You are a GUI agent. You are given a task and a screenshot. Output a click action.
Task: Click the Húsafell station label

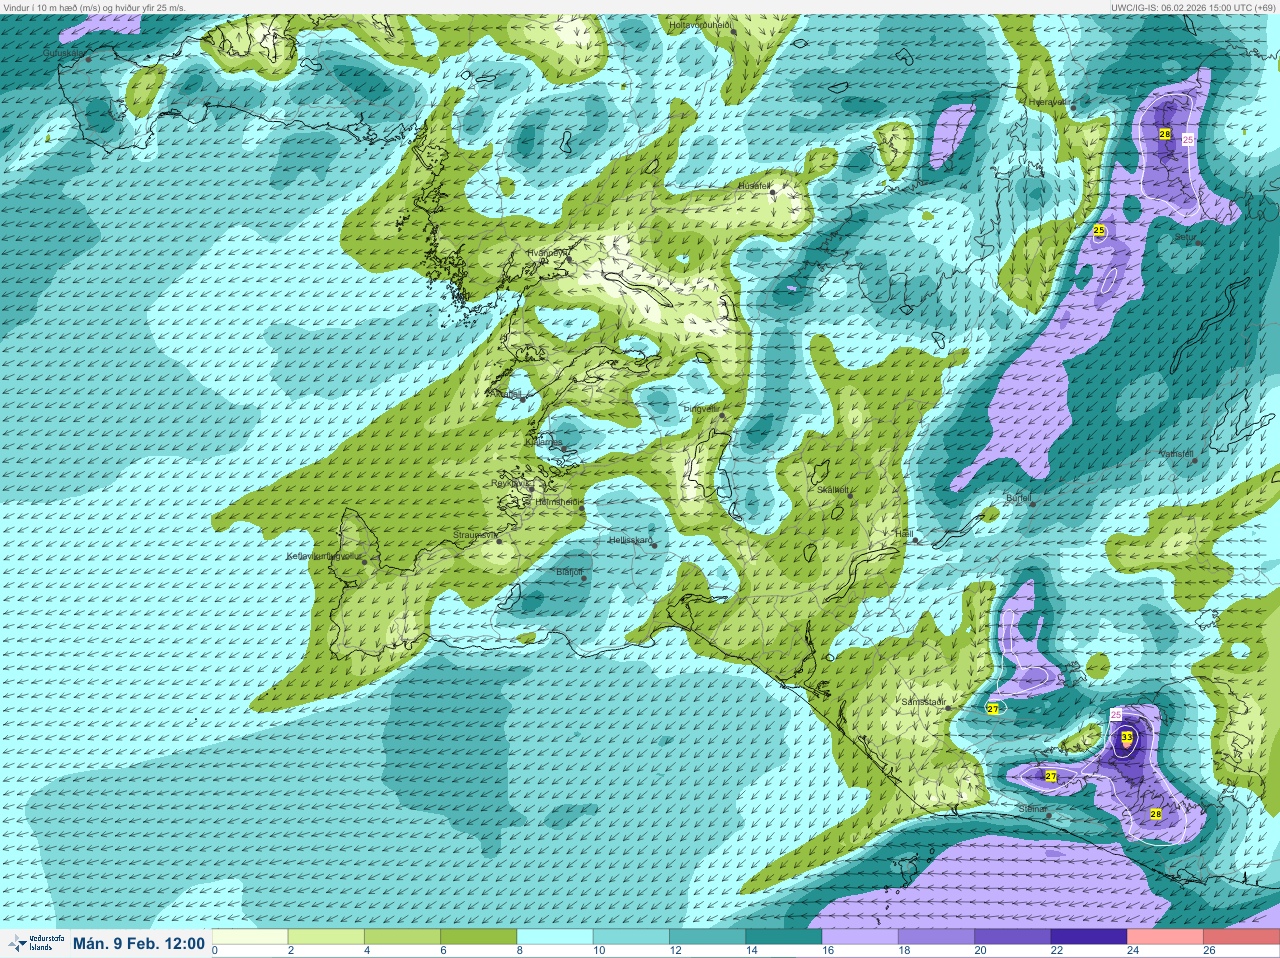point(754,186)
